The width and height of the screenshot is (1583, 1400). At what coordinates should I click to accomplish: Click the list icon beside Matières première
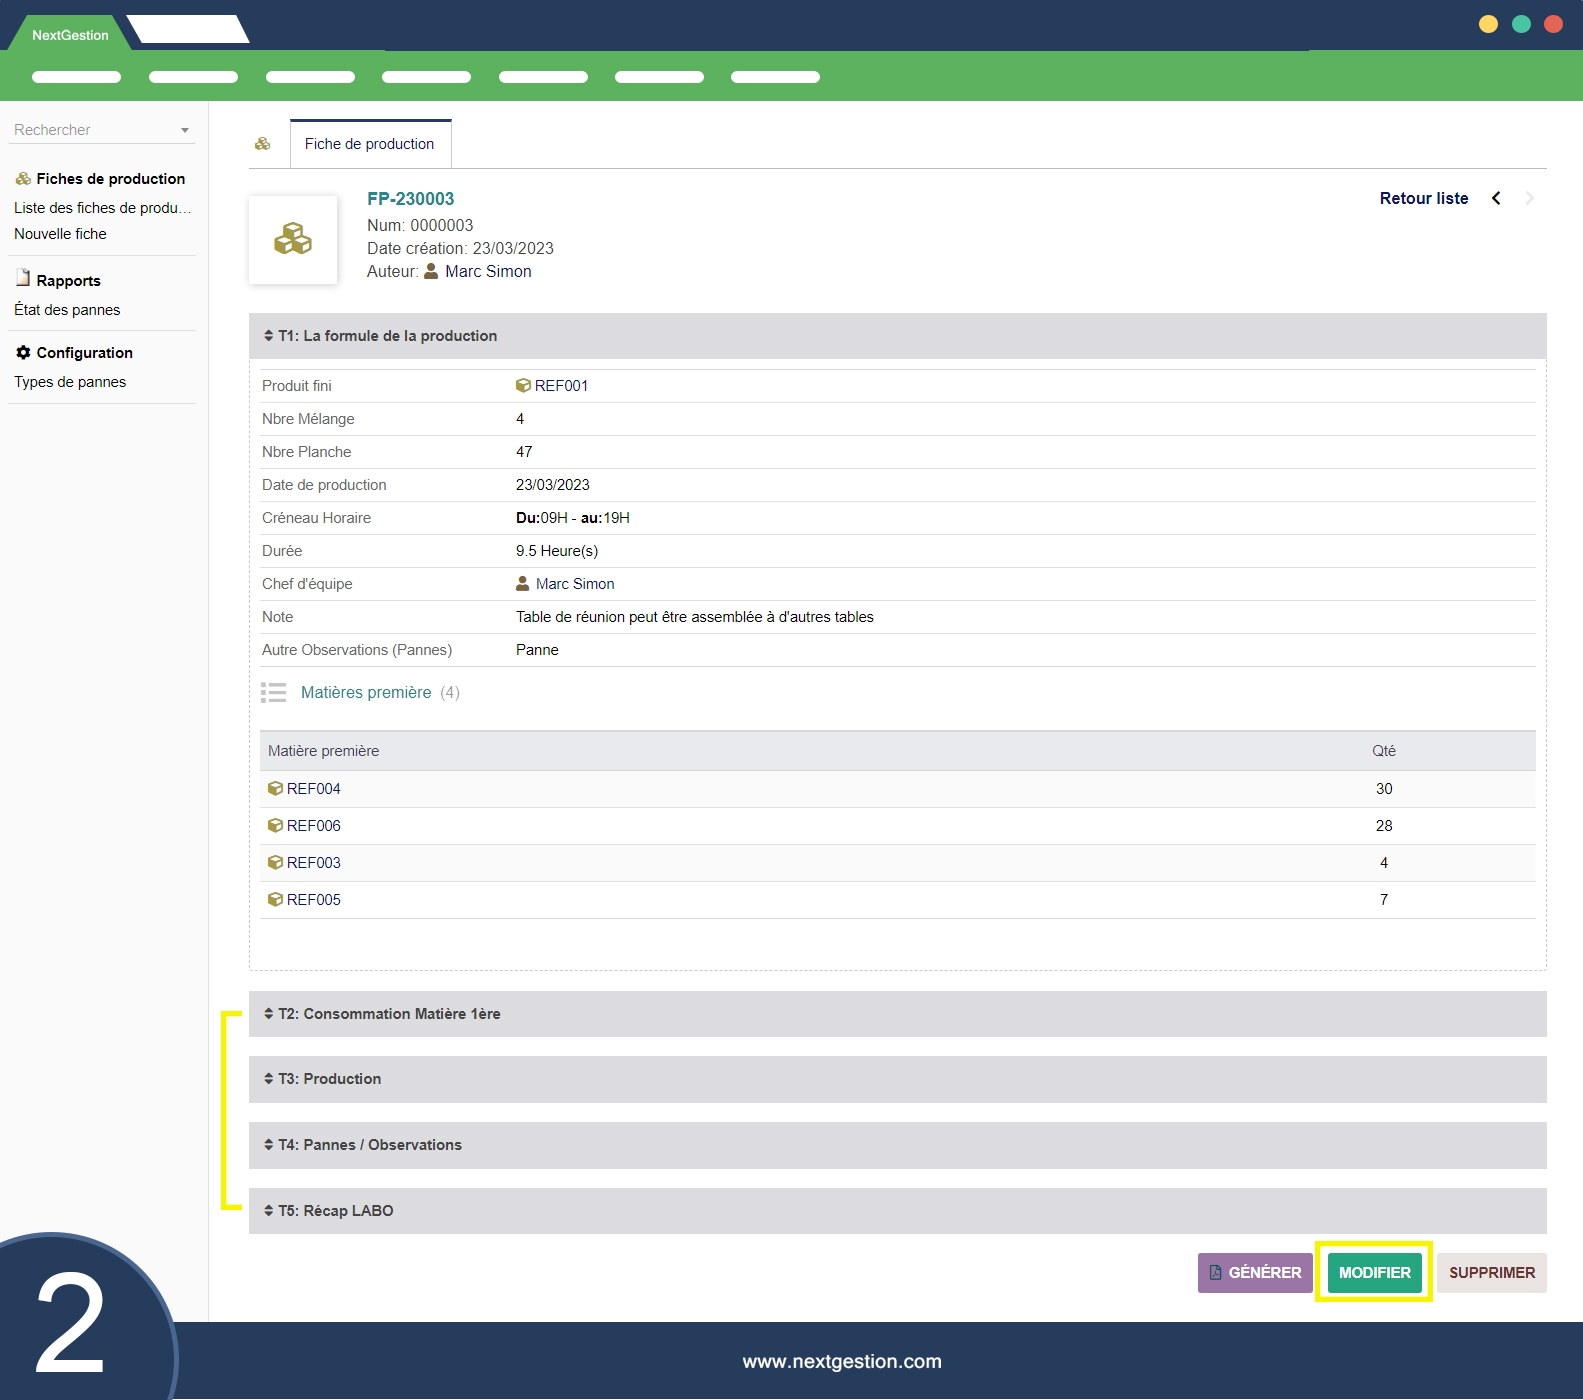point(273,692)
